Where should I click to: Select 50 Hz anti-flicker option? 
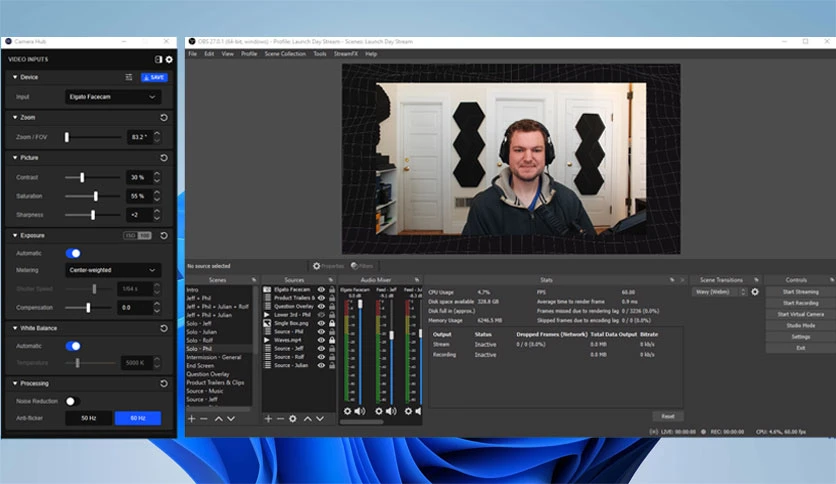coord(89,418)
